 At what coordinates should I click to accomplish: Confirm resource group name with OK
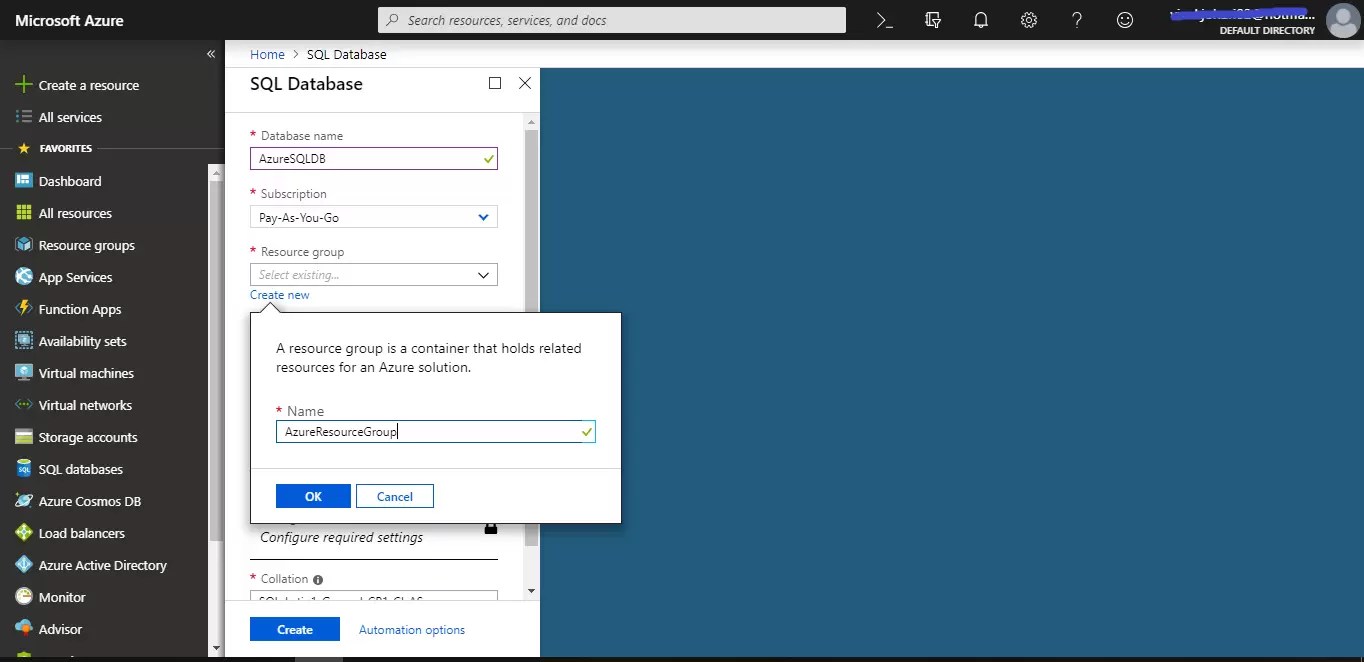click(x=313, y=496)
